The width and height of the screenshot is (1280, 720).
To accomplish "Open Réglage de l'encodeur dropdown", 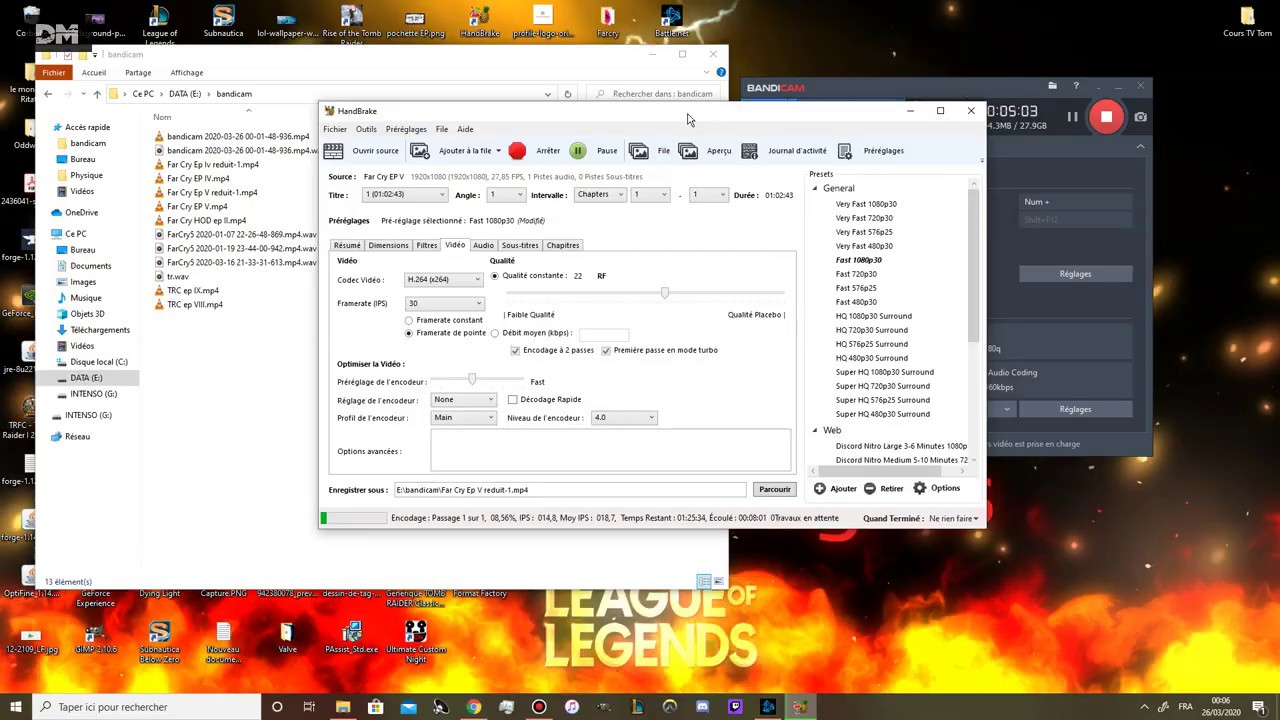I will pyautogui.click(x=463, y=400).
